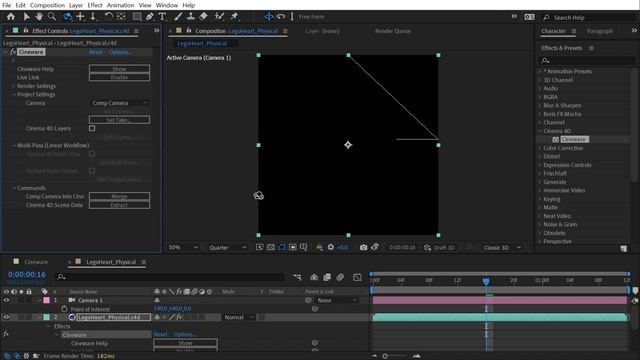Screen dimensions: 640x360
Task: Select the Rectangle shape tool
Action: (137, 16)
